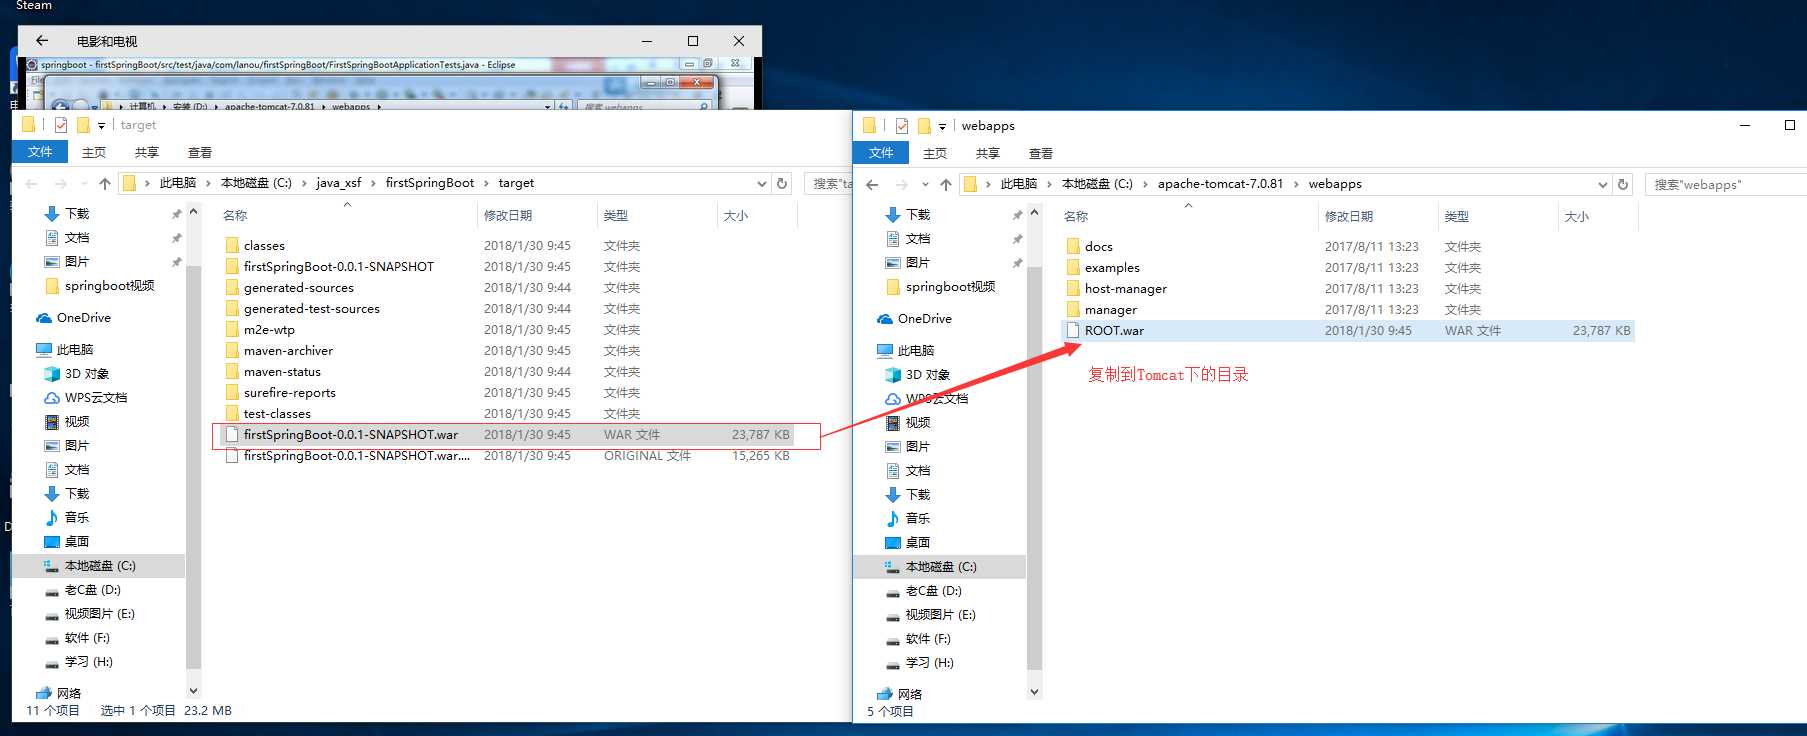Click back arrow in target window
The height and width of the screenshot is (736, 1807).
tap(31, 183)
